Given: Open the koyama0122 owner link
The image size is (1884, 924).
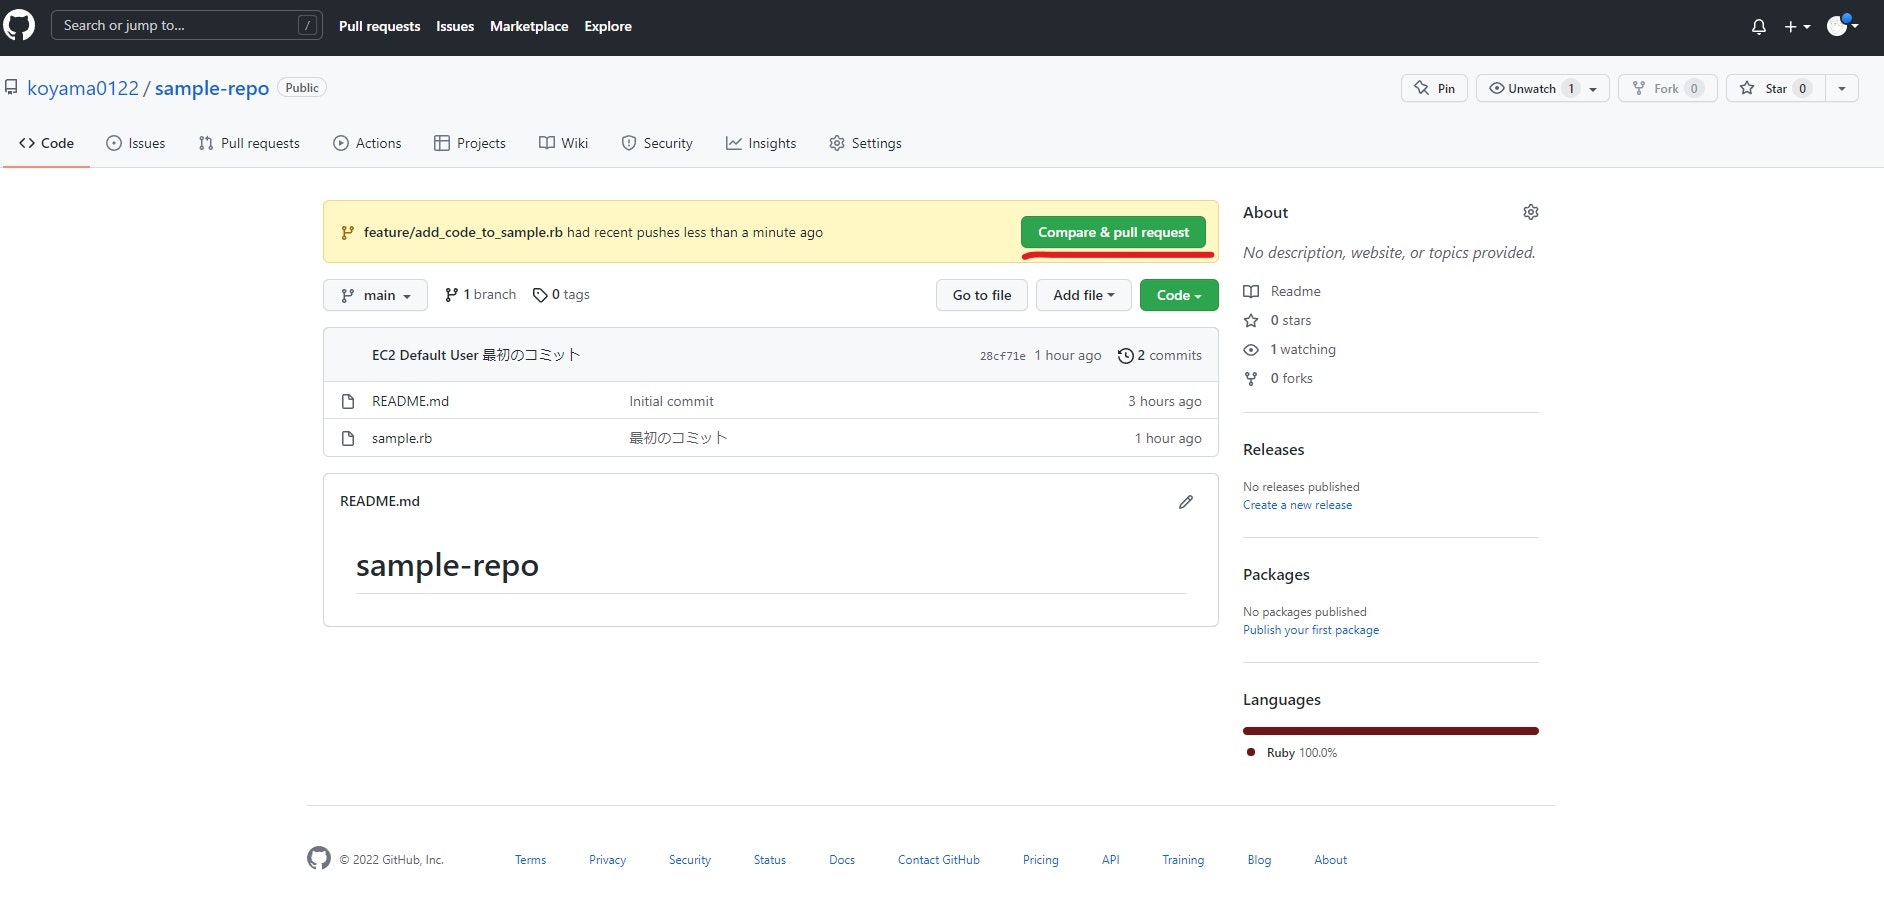Looking at the screenshot, I should point(83,88).
